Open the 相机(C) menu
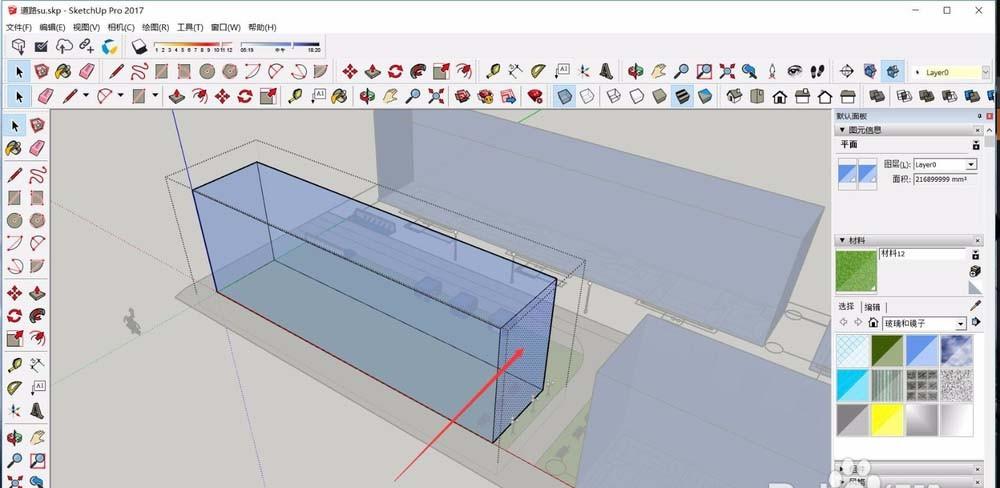 pyautogui.click(x=121, y=27)
